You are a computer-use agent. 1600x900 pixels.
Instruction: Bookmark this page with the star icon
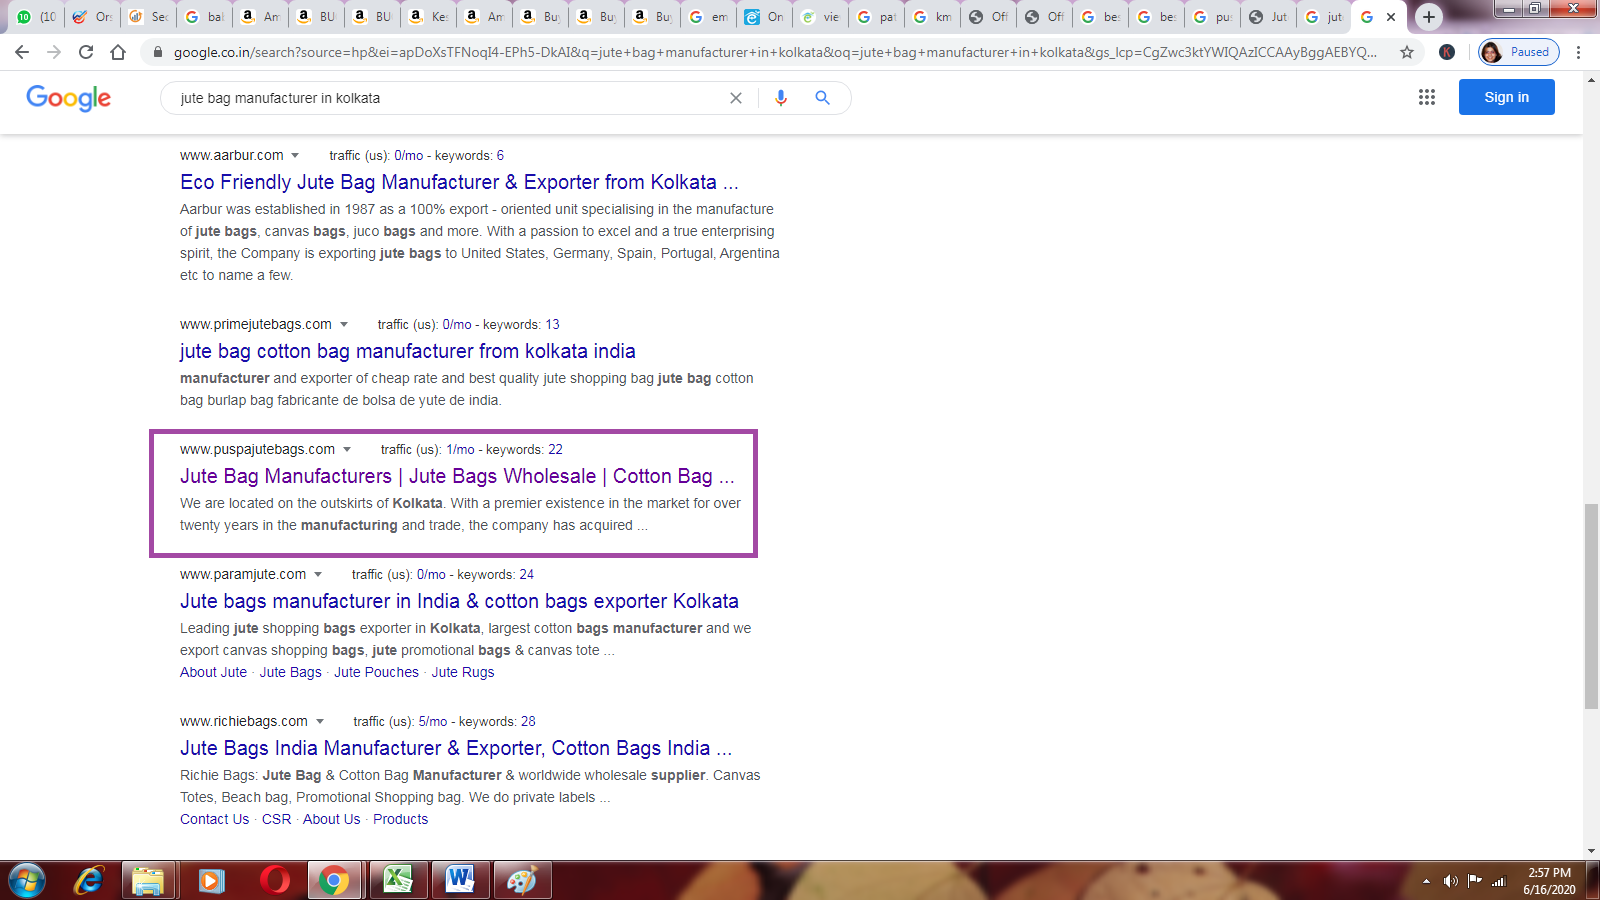coord(1407,52)
